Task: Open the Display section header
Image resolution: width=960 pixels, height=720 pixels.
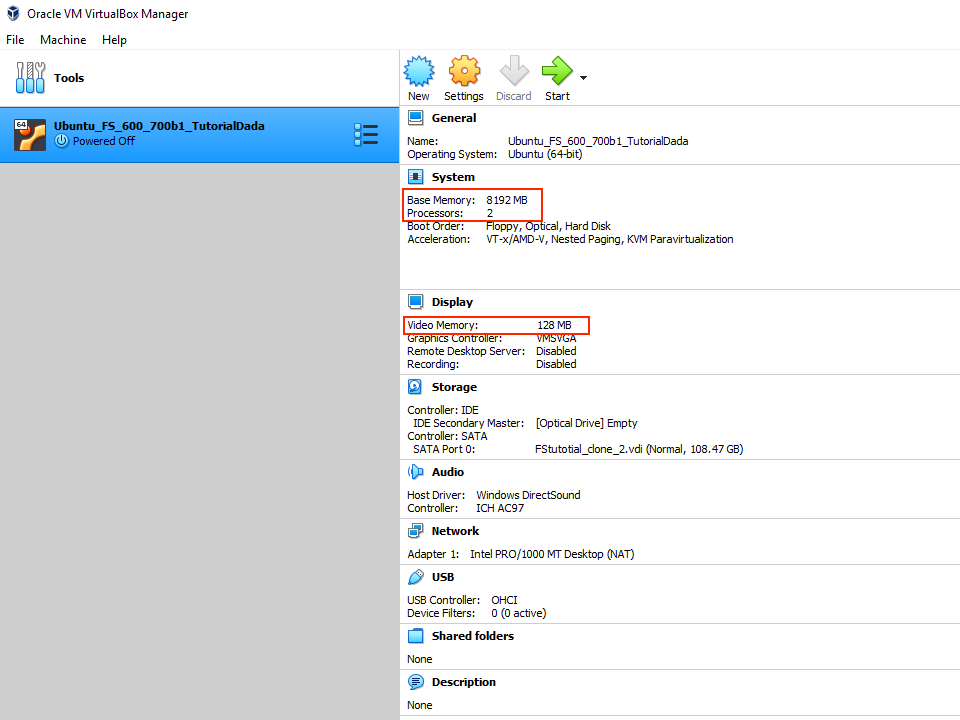Action: click(452, 302)
